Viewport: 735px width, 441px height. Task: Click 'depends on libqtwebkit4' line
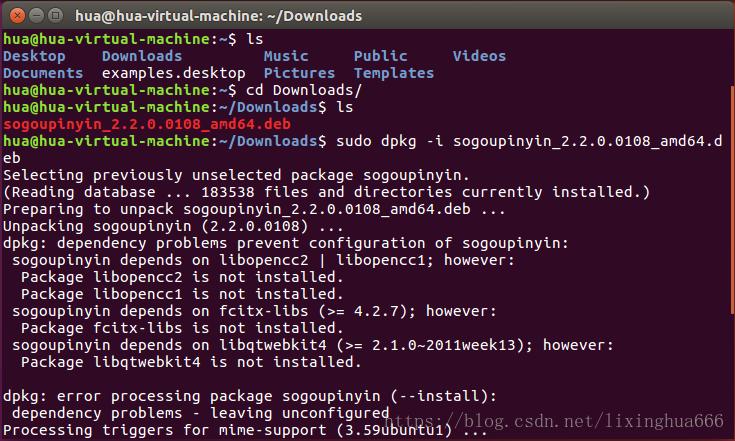[313, 345]
